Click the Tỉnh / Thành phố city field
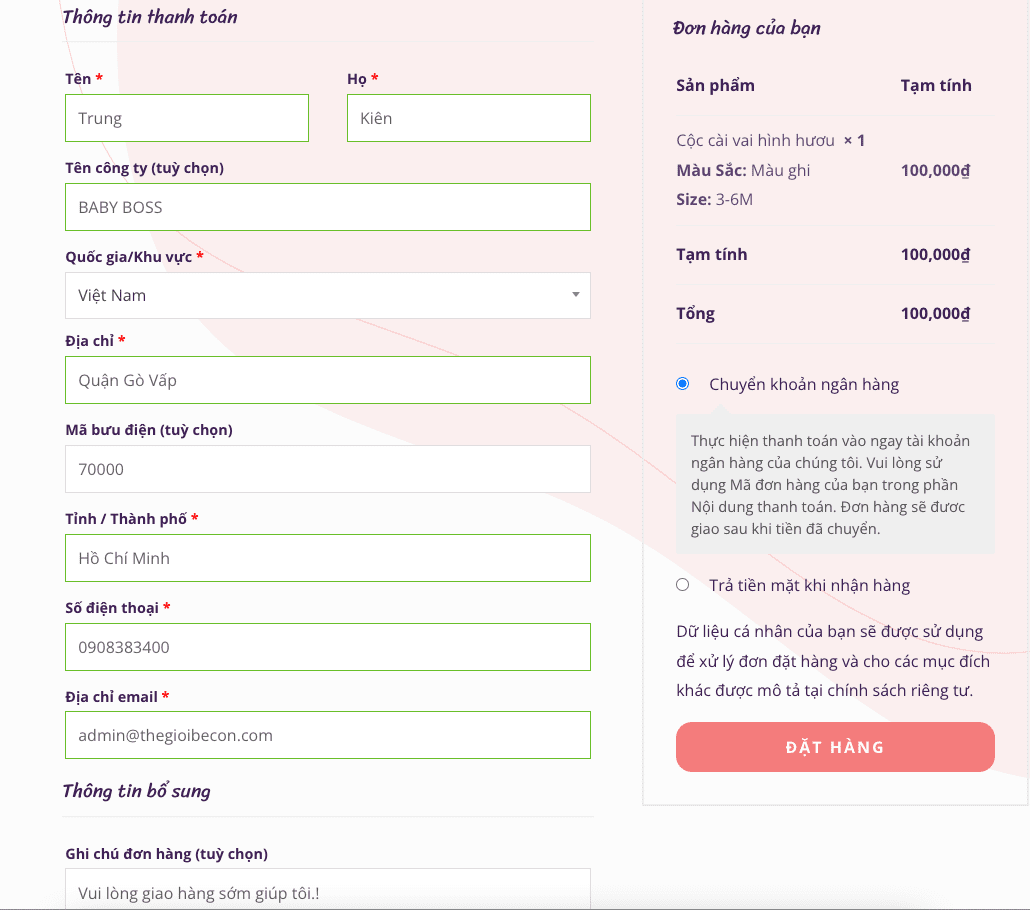The height and width of the screenshot is (910, 1030). (328, 558)
